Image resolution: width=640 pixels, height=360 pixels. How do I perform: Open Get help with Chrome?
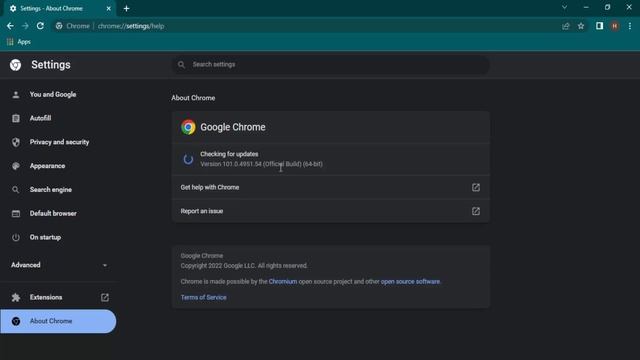pyautogui.click(x=331, y=187)
